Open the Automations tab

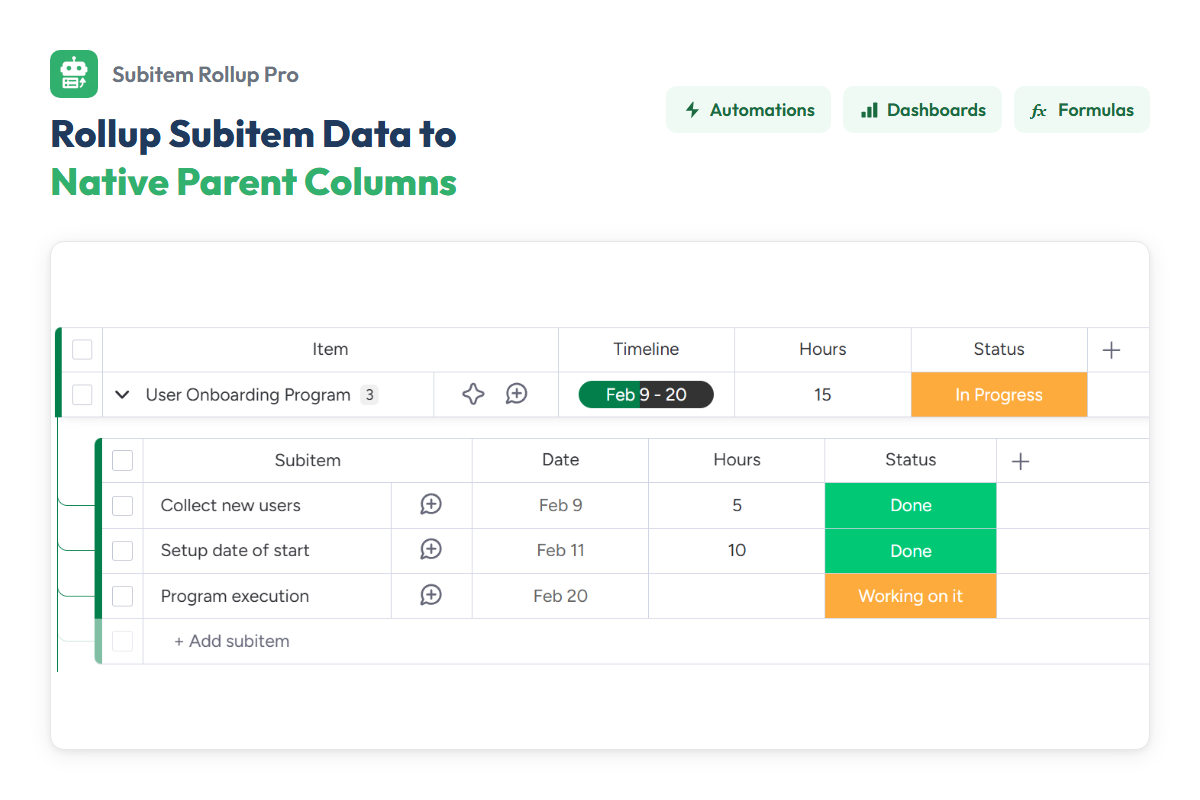(x=748, y=110)
